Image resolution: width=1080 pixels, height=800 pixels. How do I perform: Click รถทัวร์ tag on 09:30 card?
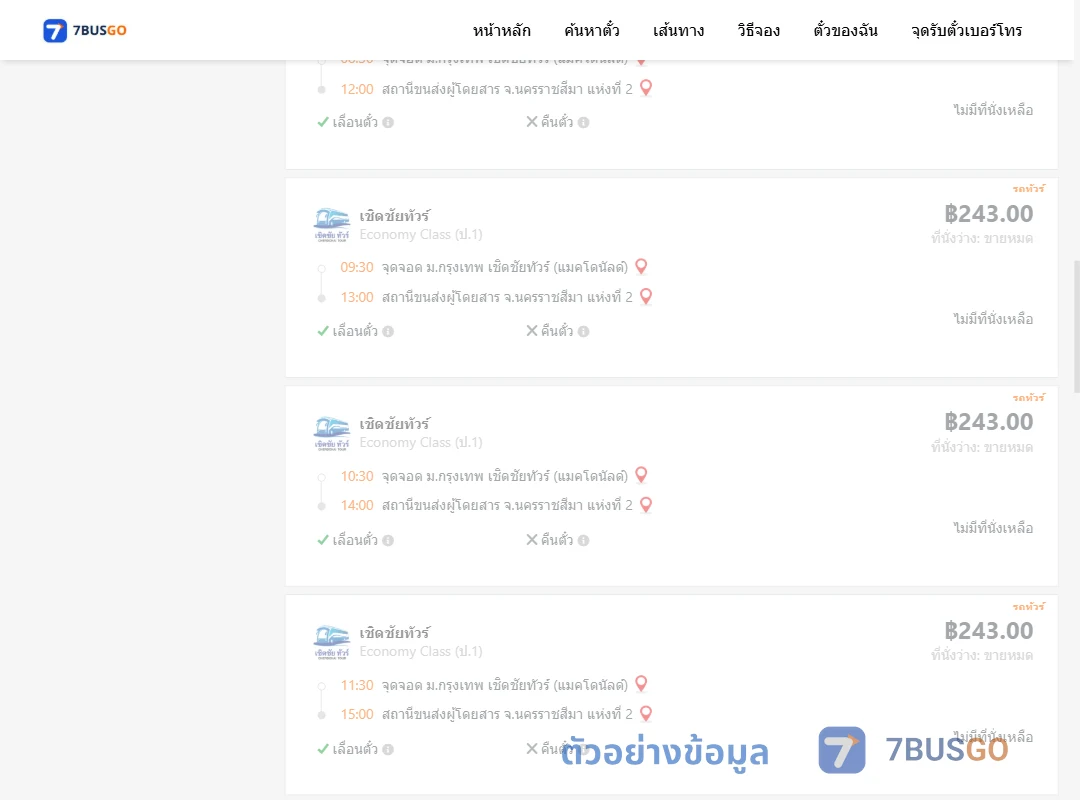pyautogui.click(x=1028, y=188)
